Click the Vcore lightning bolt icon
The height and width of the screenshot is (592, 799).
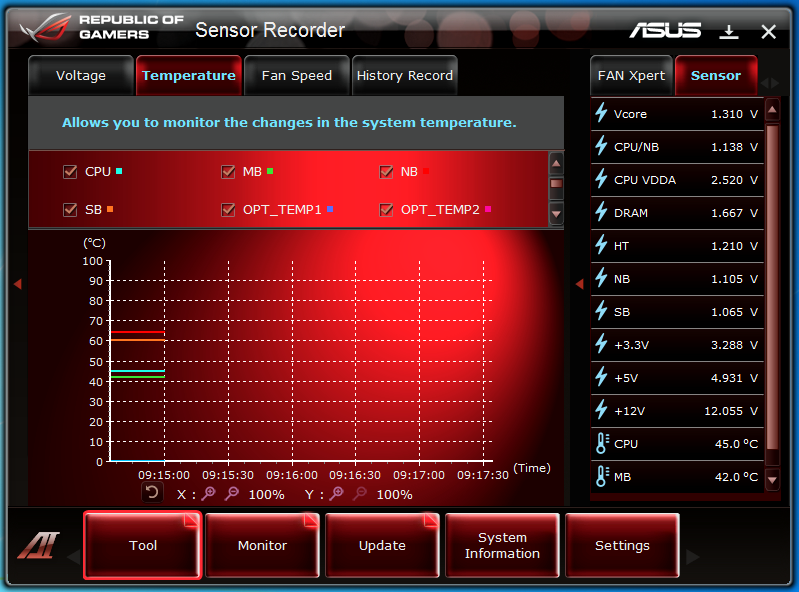601,113
